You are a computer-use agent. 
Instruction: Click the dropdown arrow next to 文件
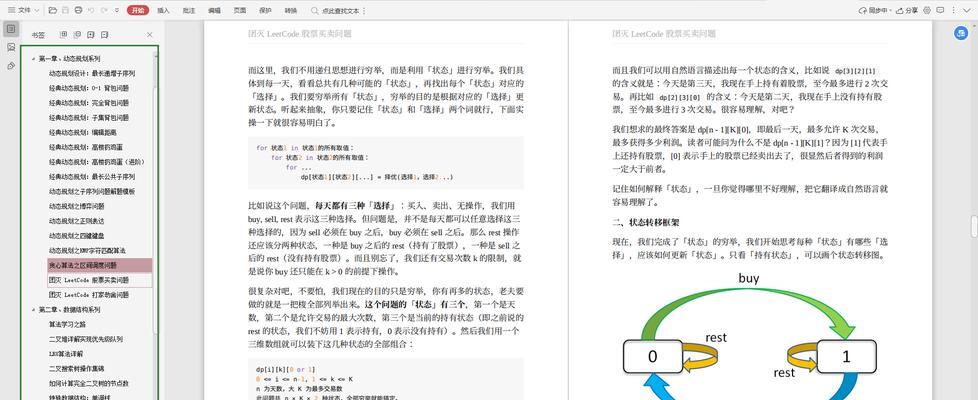tap(37, 11)
